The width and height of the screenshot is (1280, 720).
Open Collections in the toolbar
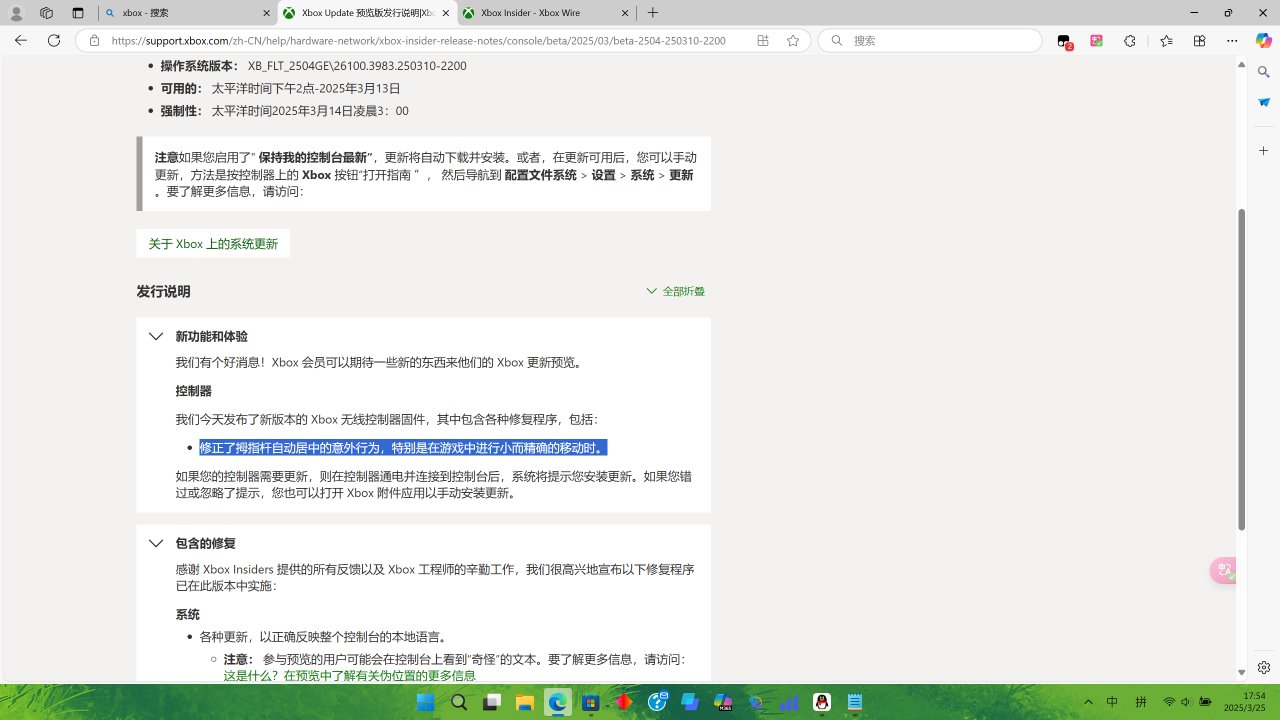click(1199, 41)
